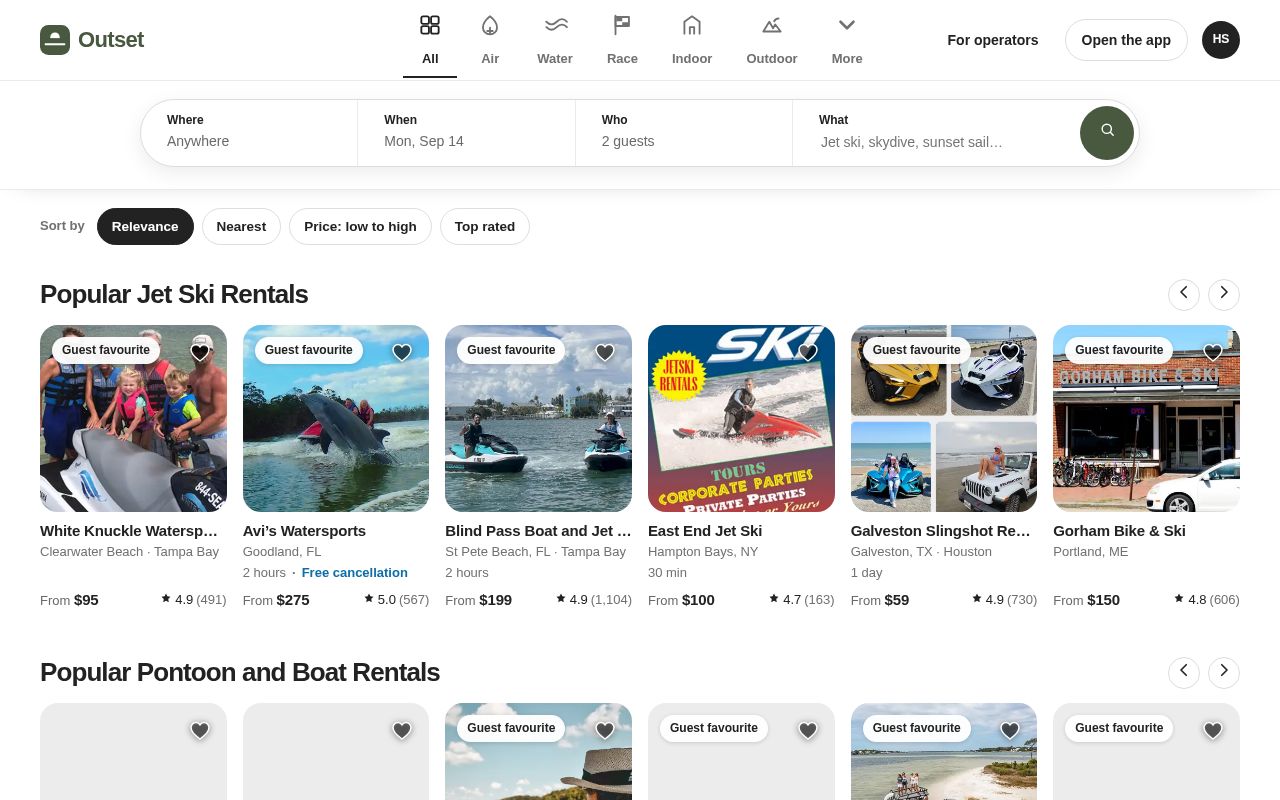Select the Indoor category tab

pyautogui.click(x=692, y=40)
